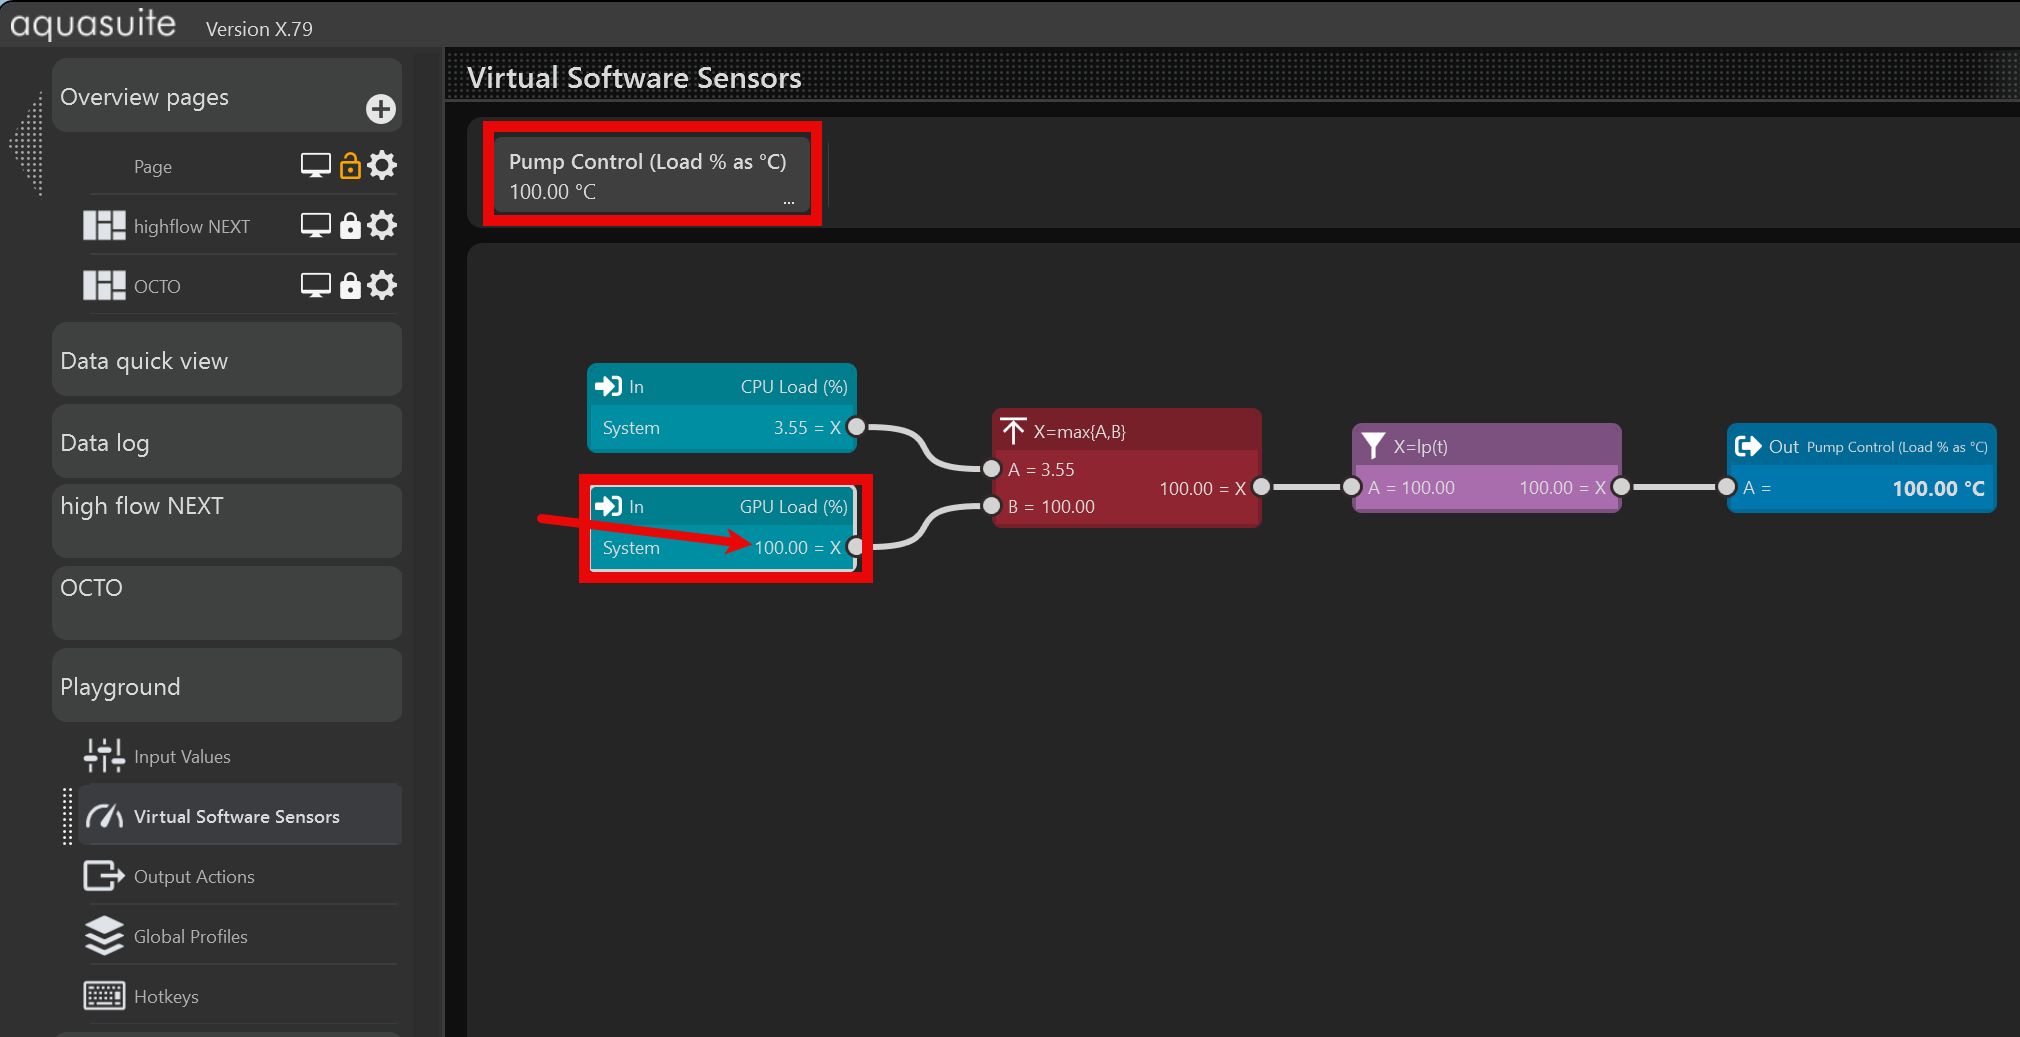2020x1037 pixels.
Task: Open Input Values in Playground
Action: tap(182, 757)
